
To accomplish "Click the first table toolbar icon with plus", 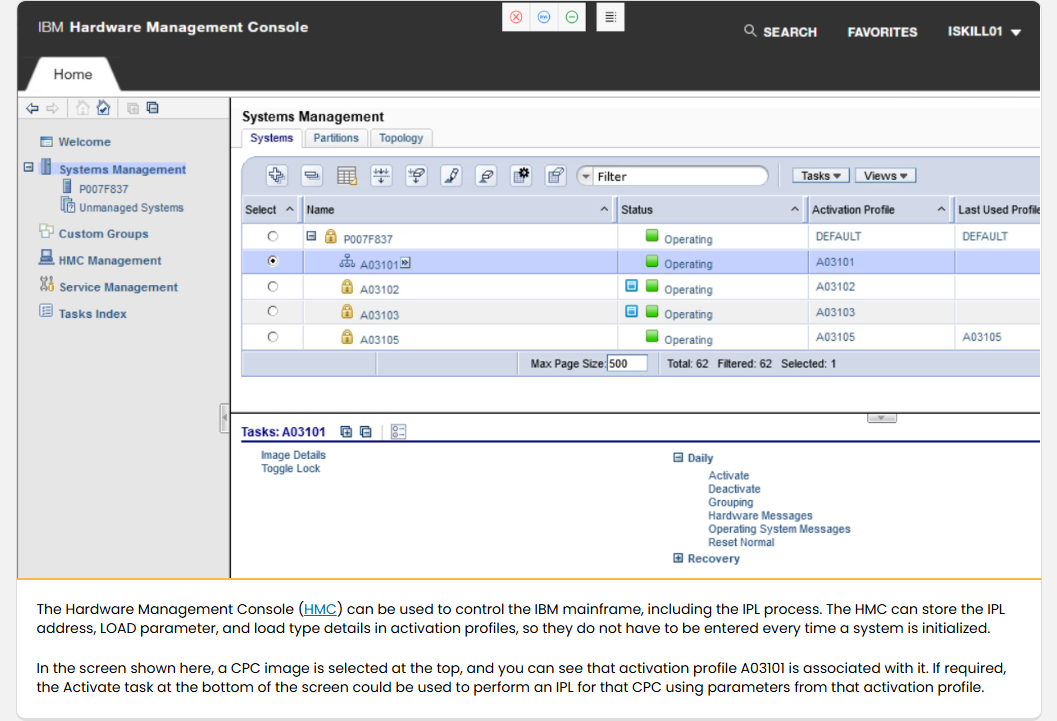I will (276, 176).
